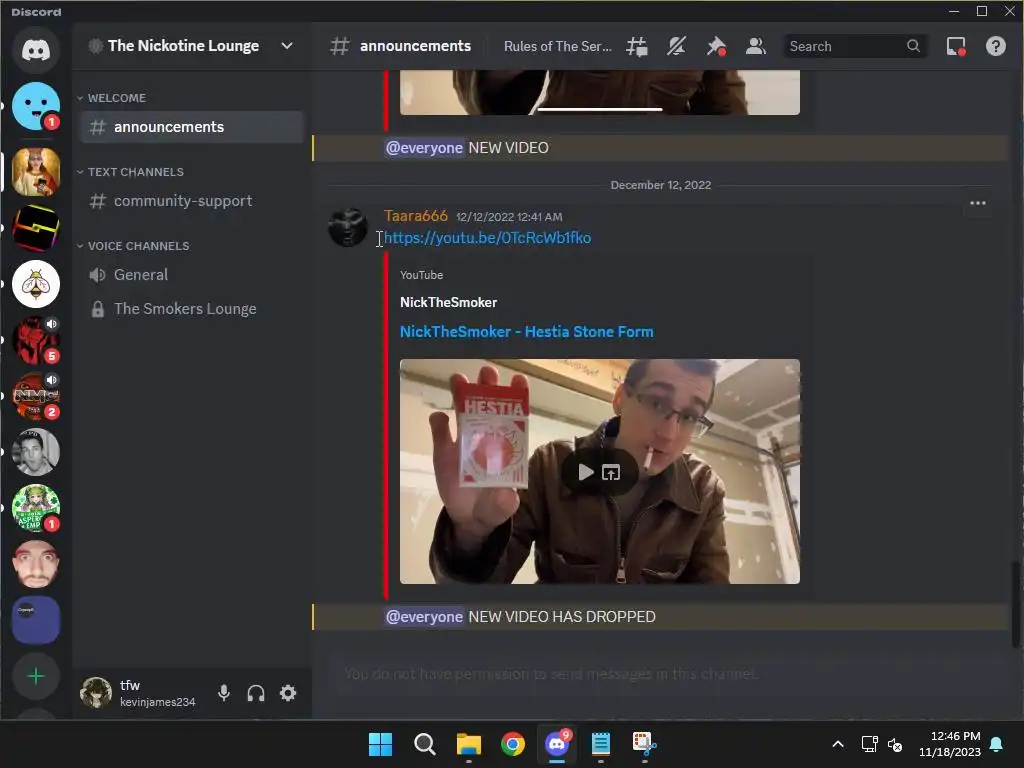Open Notepad from the taskbar
Image resolution: width=1024 pixels, height=768 pixels.
pyautogui.click(x=601, y=744)
